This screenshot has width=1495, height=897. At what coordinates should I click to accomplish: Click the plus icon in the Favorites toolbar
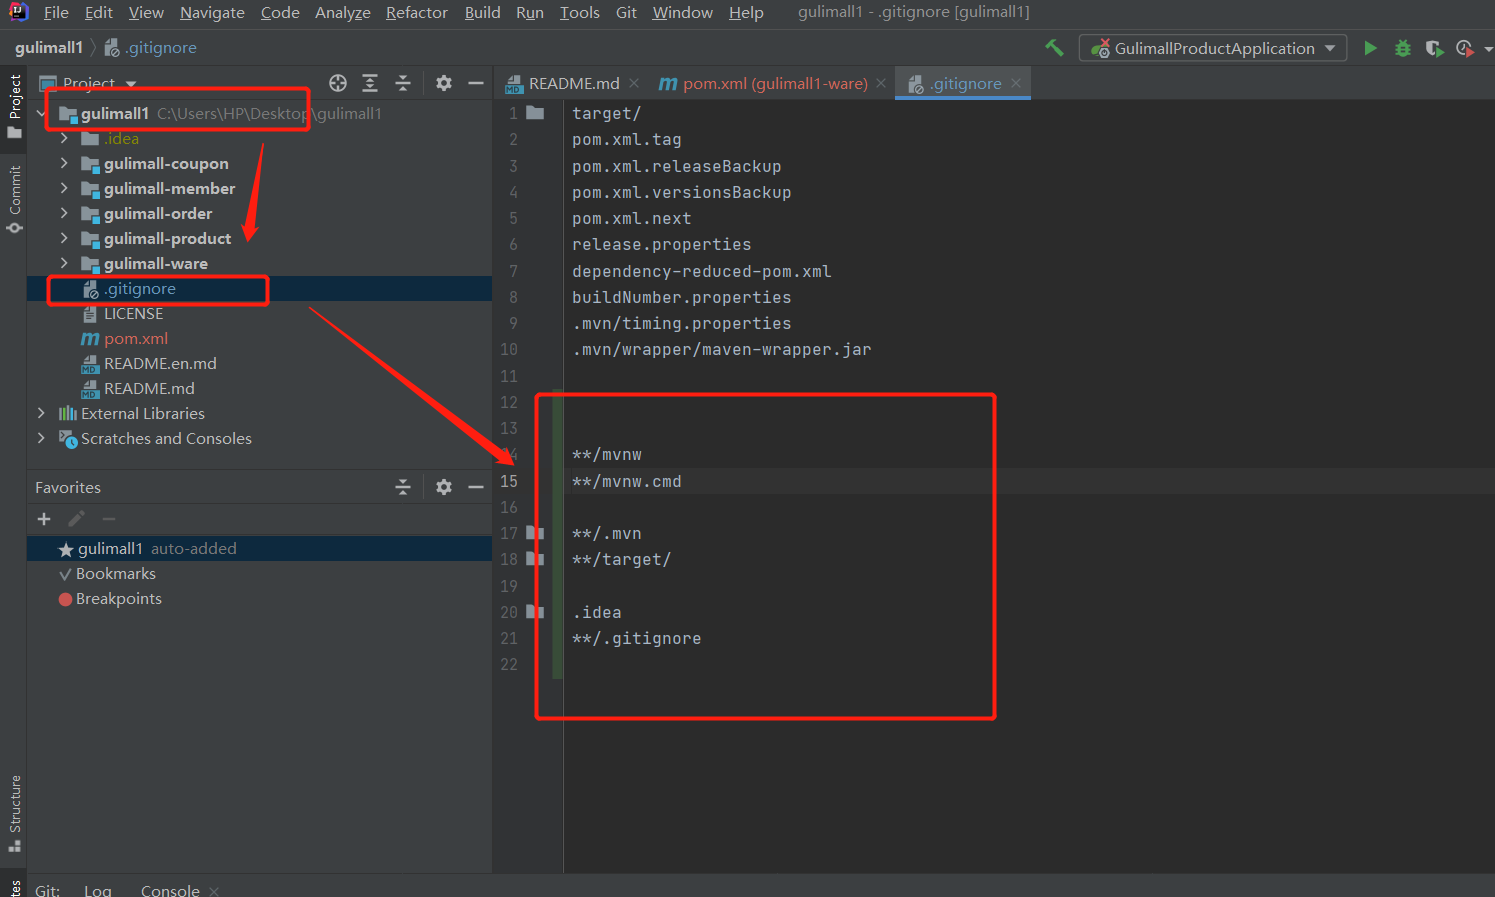44,519
